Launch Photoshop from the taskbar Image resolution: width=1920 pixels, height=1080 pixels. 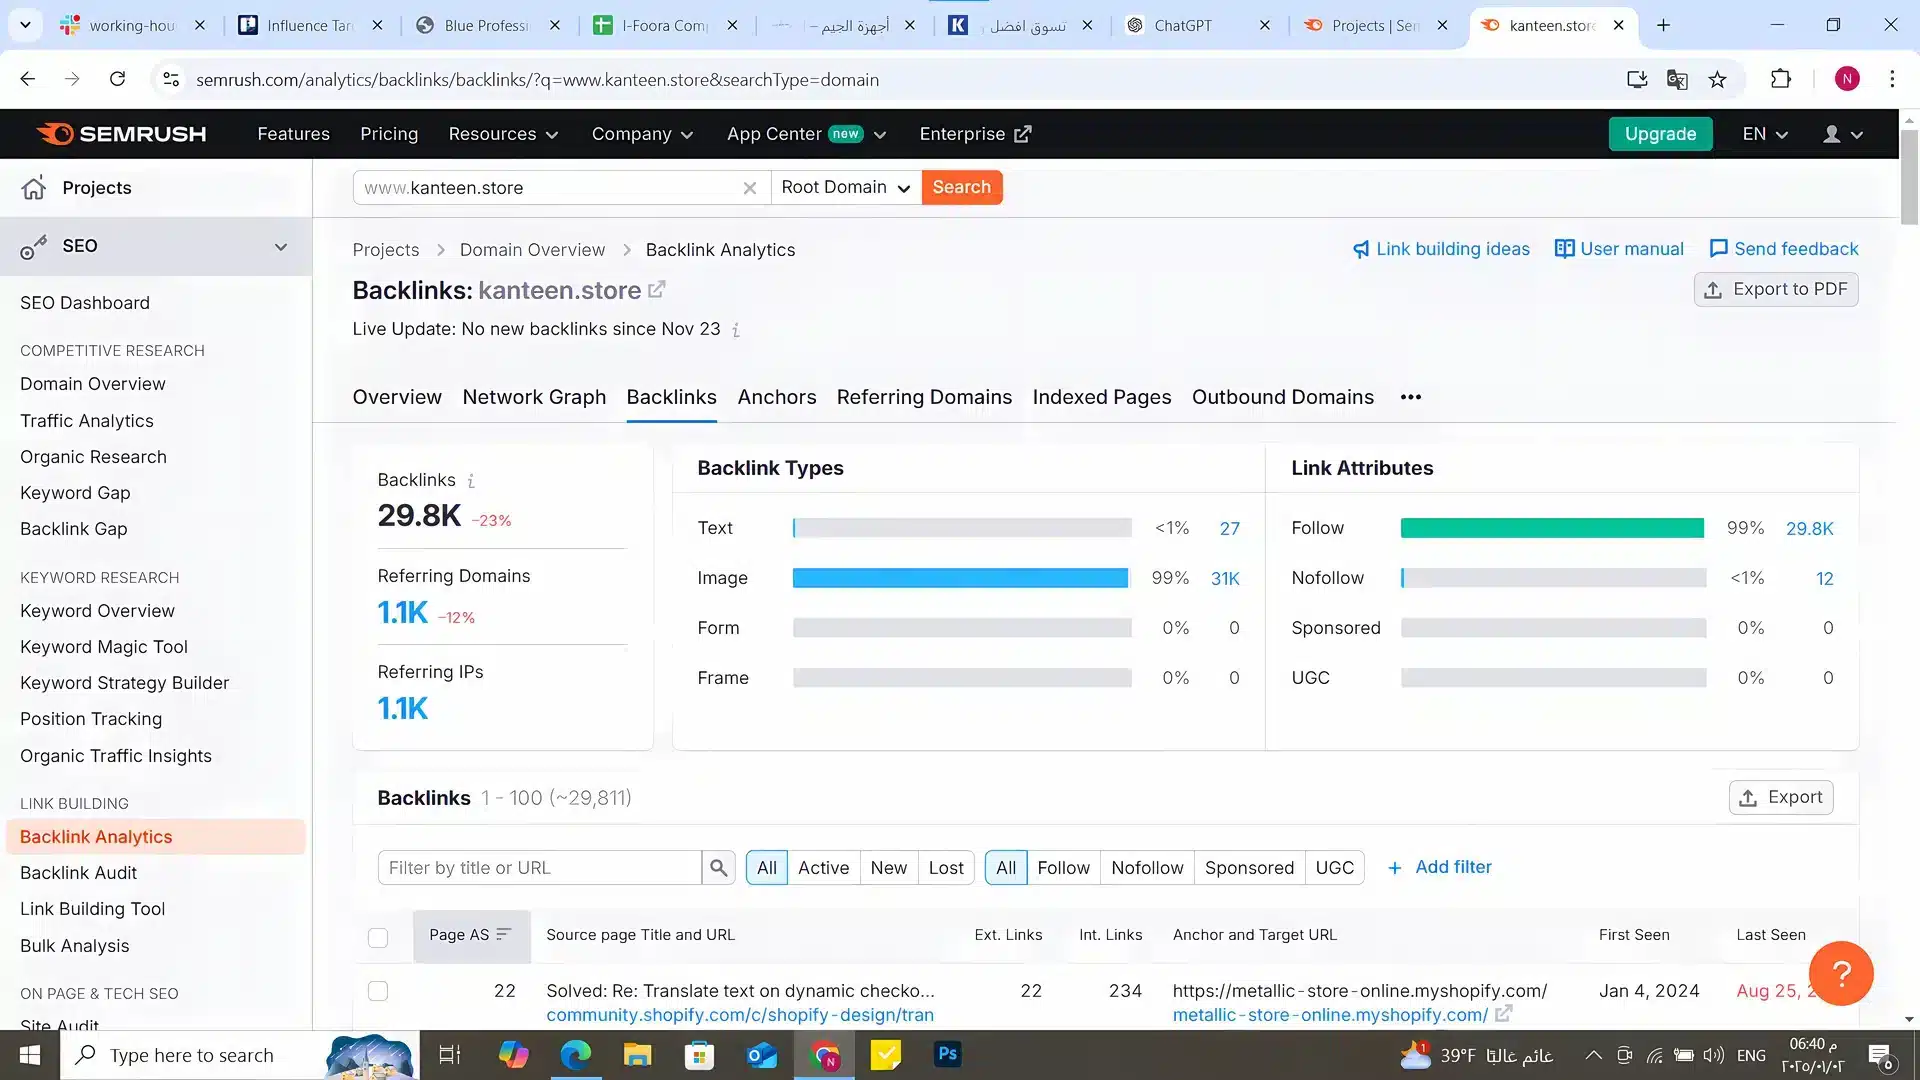click(x=946, y=1054)
